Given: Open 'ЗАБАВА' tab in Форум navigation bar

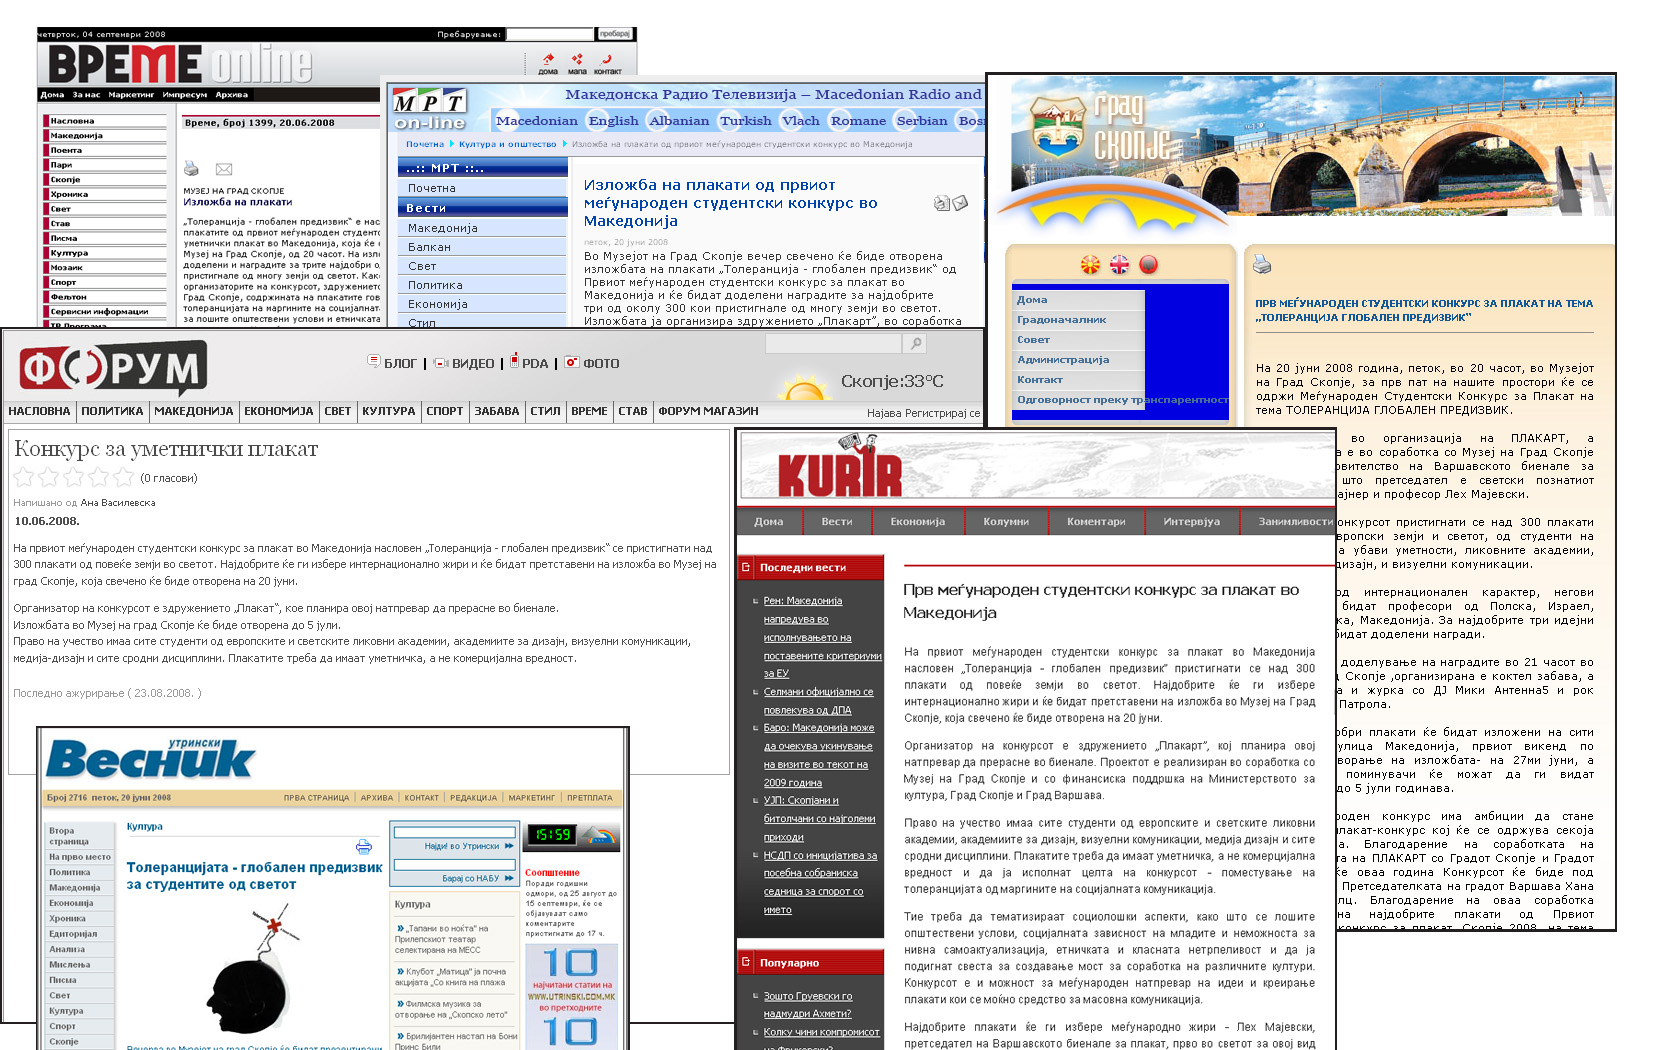Looking at the screenshot, I should (x=497, y=411).
